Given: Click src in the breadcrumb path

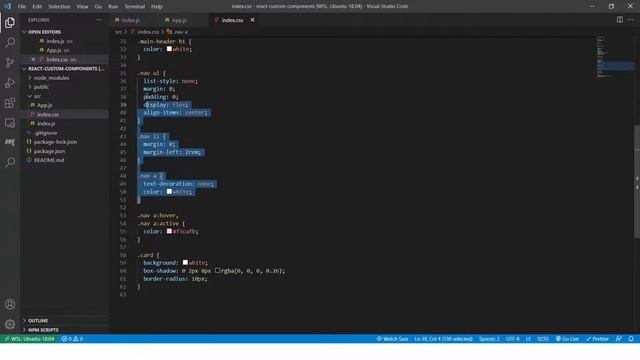Looking at the screenshot, I should tap(118, 32).
